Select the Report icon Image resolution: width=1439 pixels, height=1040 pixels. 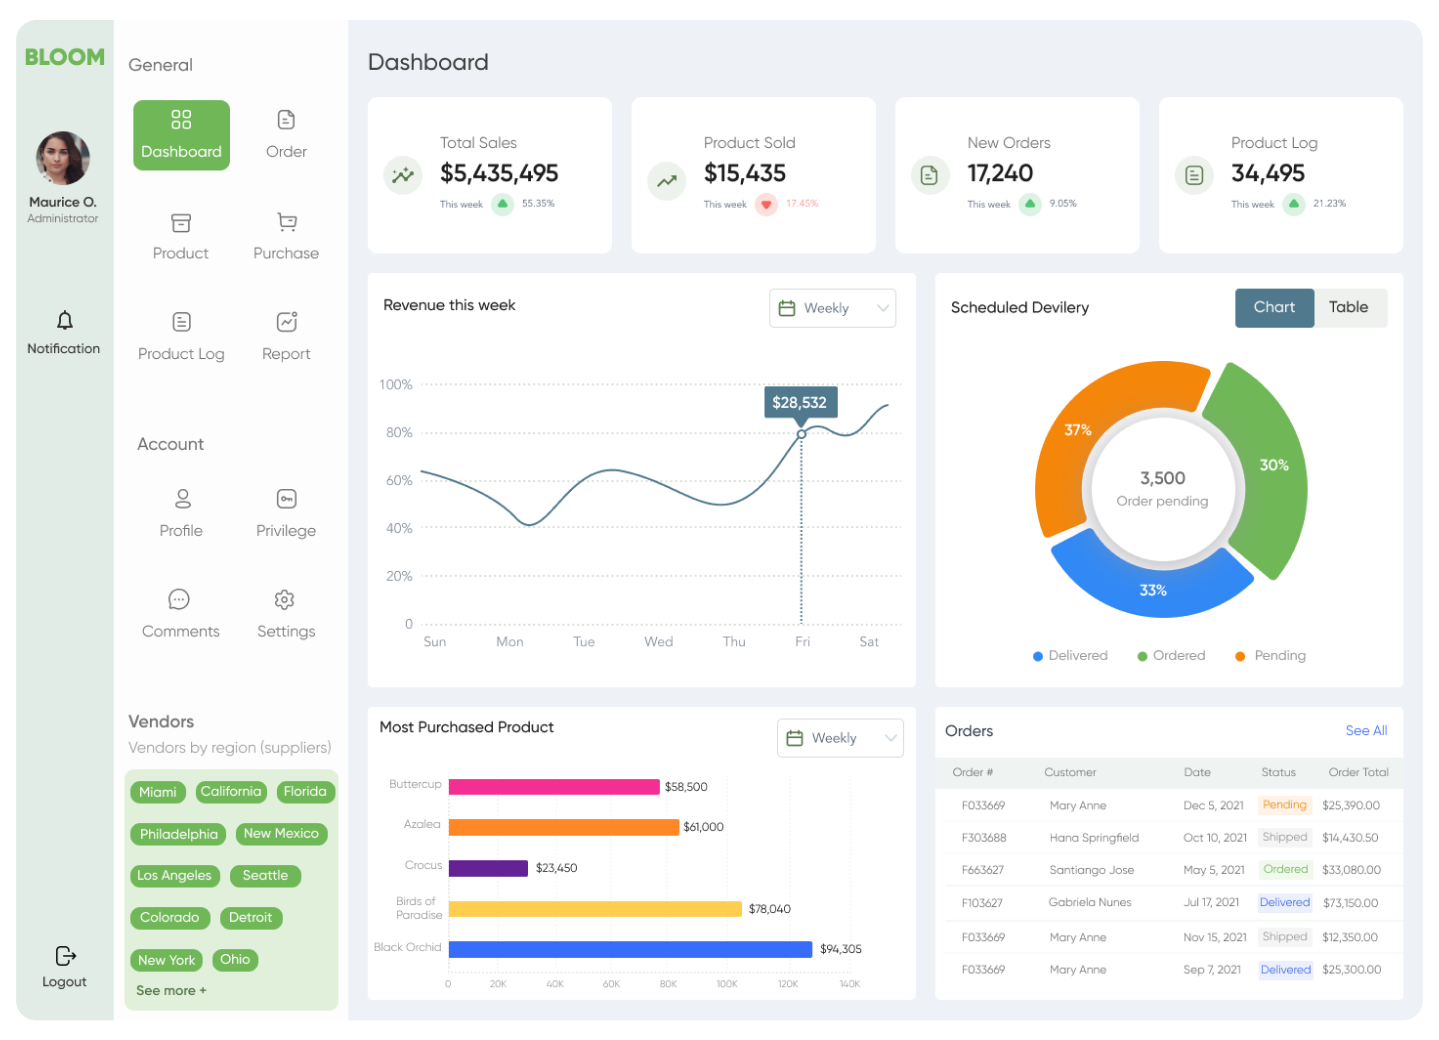pyautogui.click(x=285, y=336)
